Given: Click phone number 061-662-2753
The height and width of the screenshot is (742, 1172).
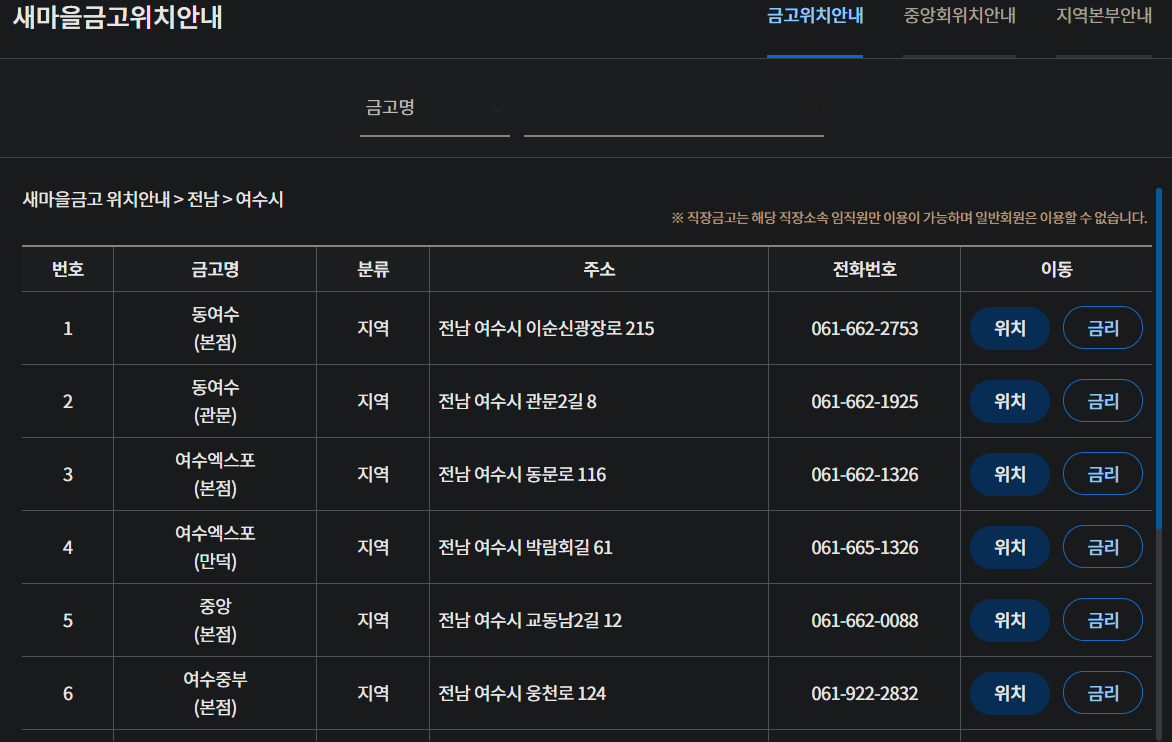Looking at the screenshot, I should point(865,329).
